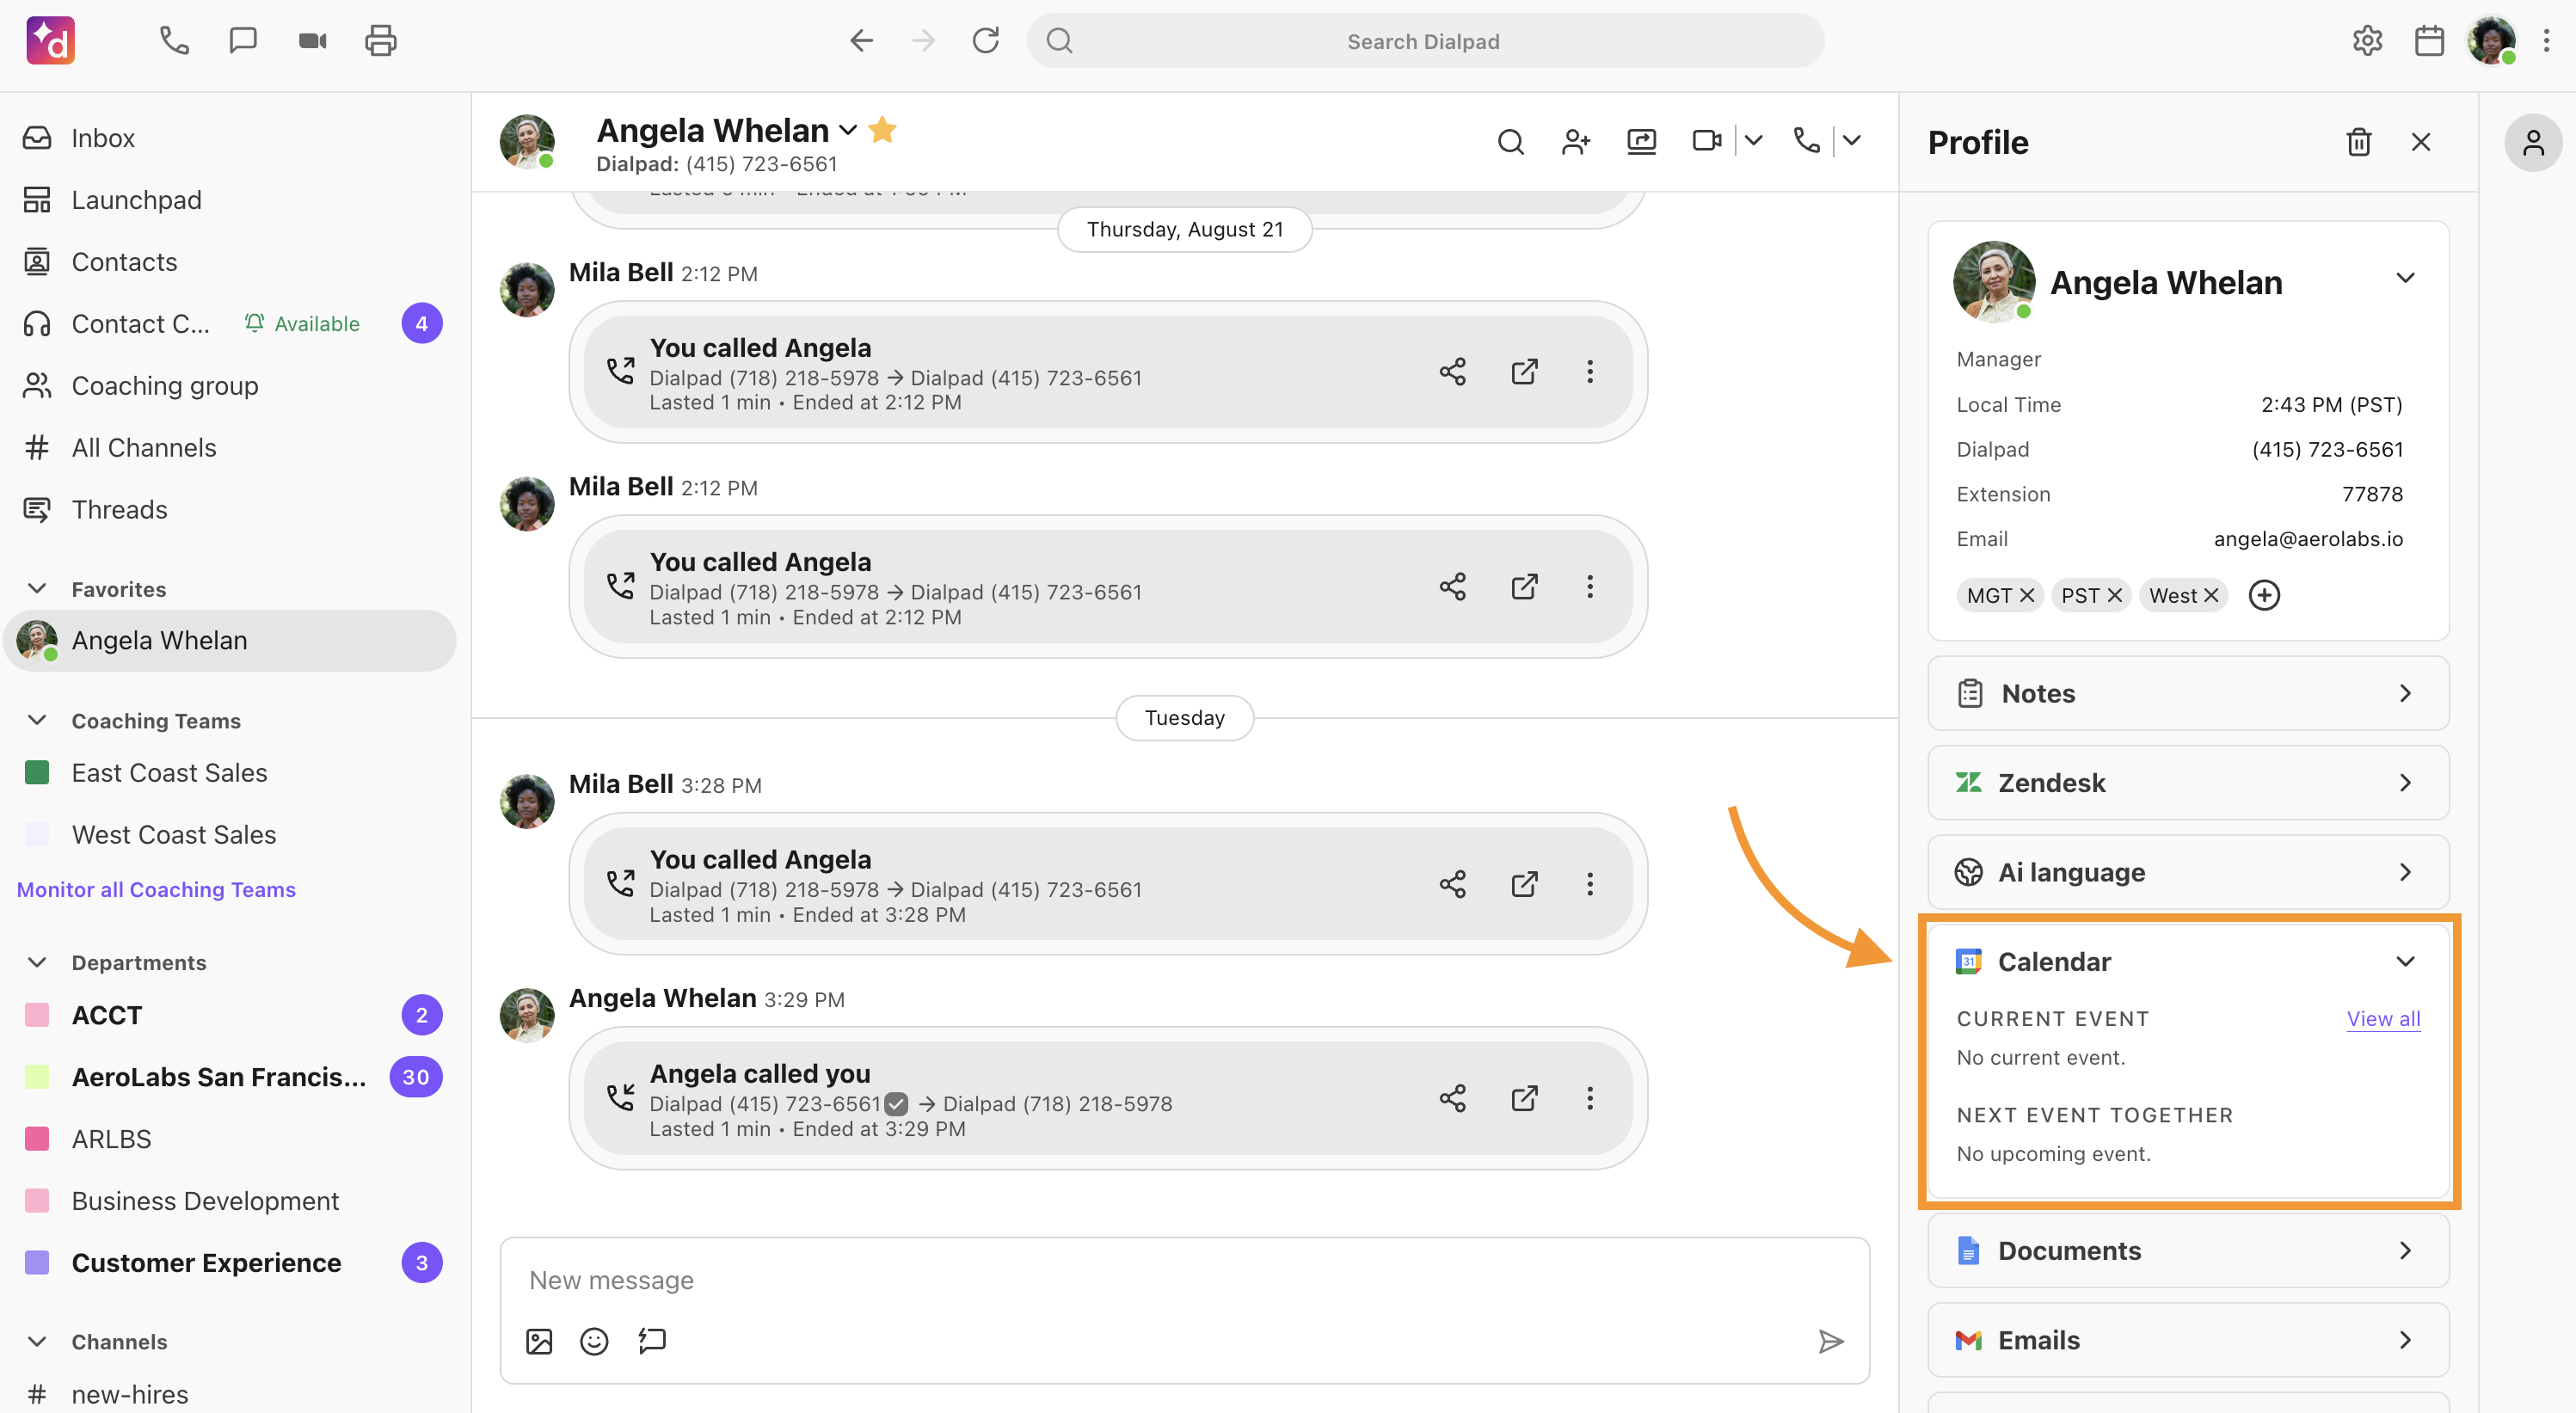Open settings gear icon
2576x1413 pixels.
[2367, 41]
